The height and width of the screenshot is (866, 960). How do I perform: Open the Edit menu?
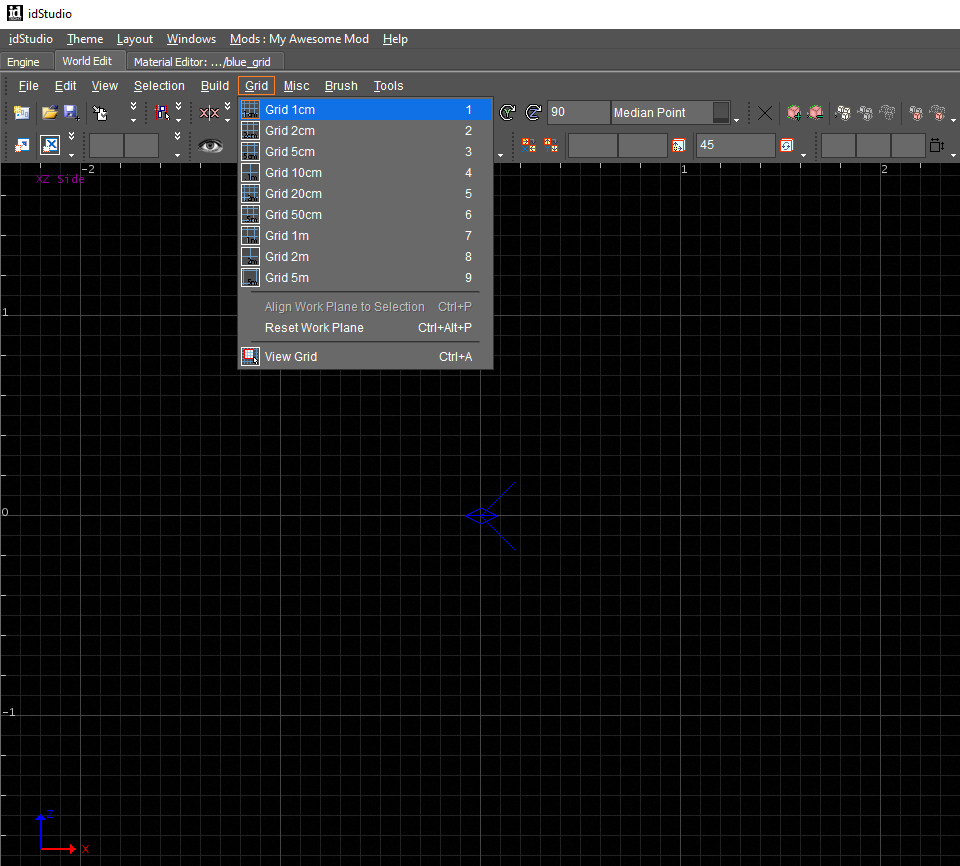click(66, 86)
